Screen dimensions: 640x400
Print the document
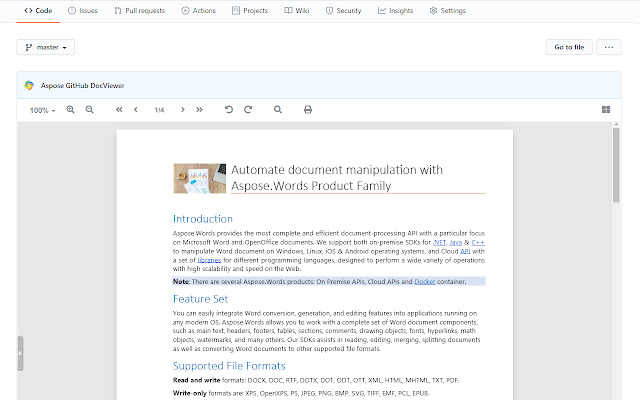coord(308,109)
